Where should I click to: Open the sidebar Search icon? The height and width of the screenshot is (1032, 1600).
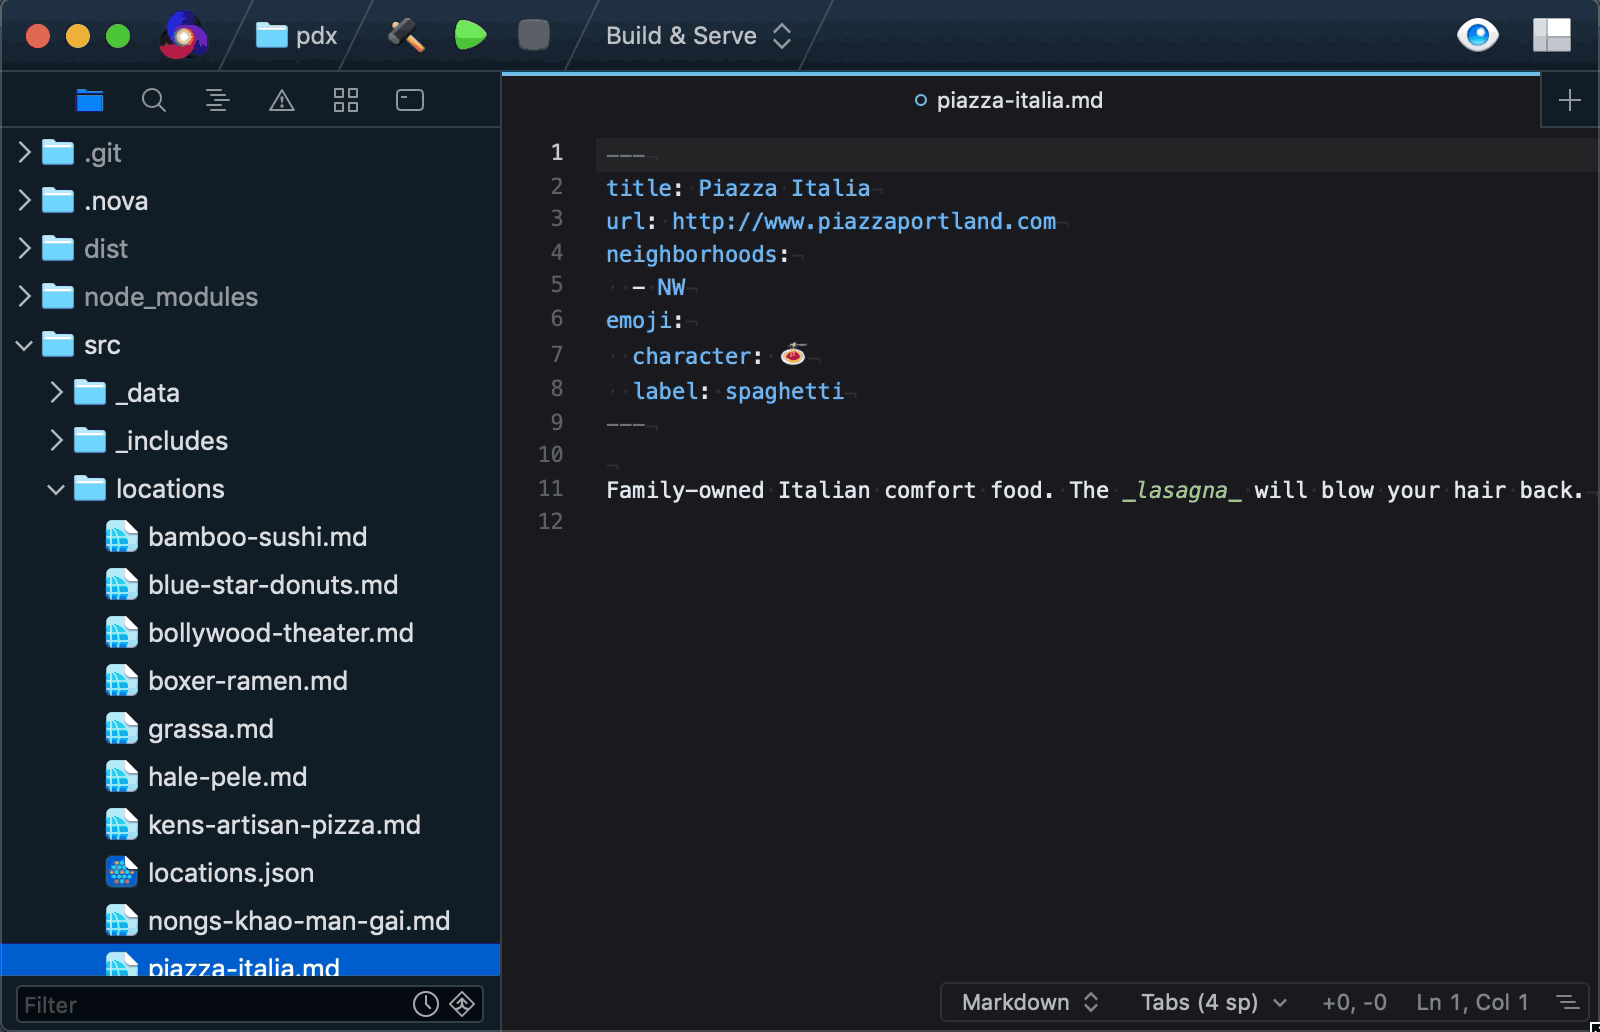154,100
